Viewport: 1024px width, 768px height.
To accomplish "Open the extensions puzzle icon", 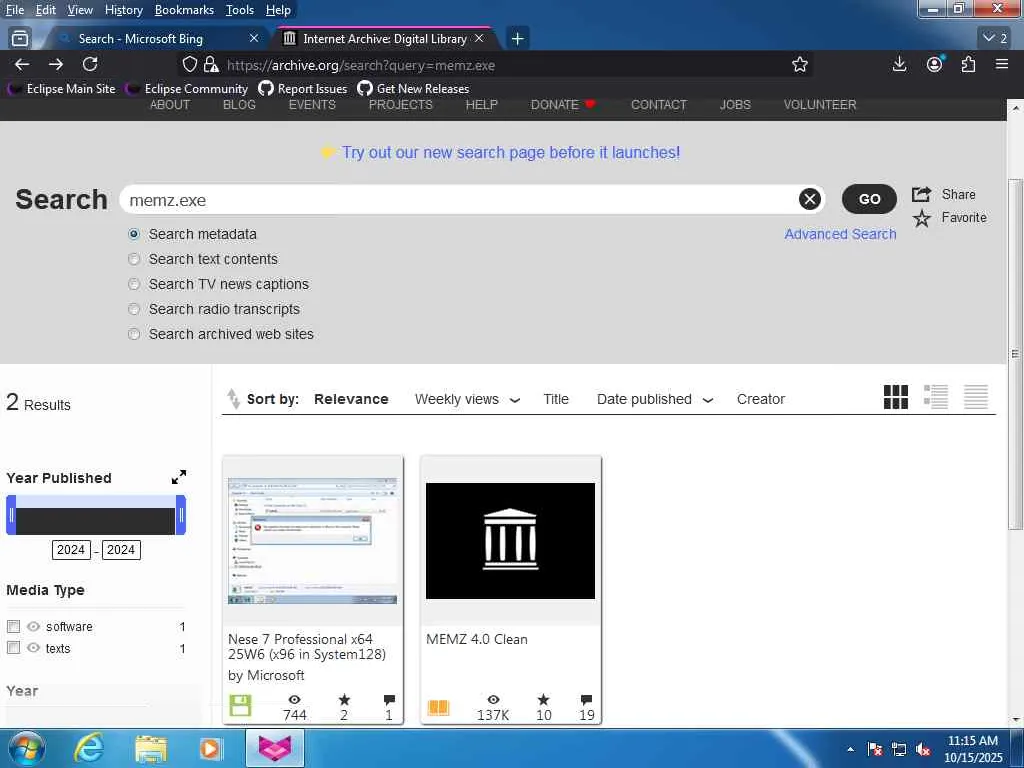I will coord(968,64).
